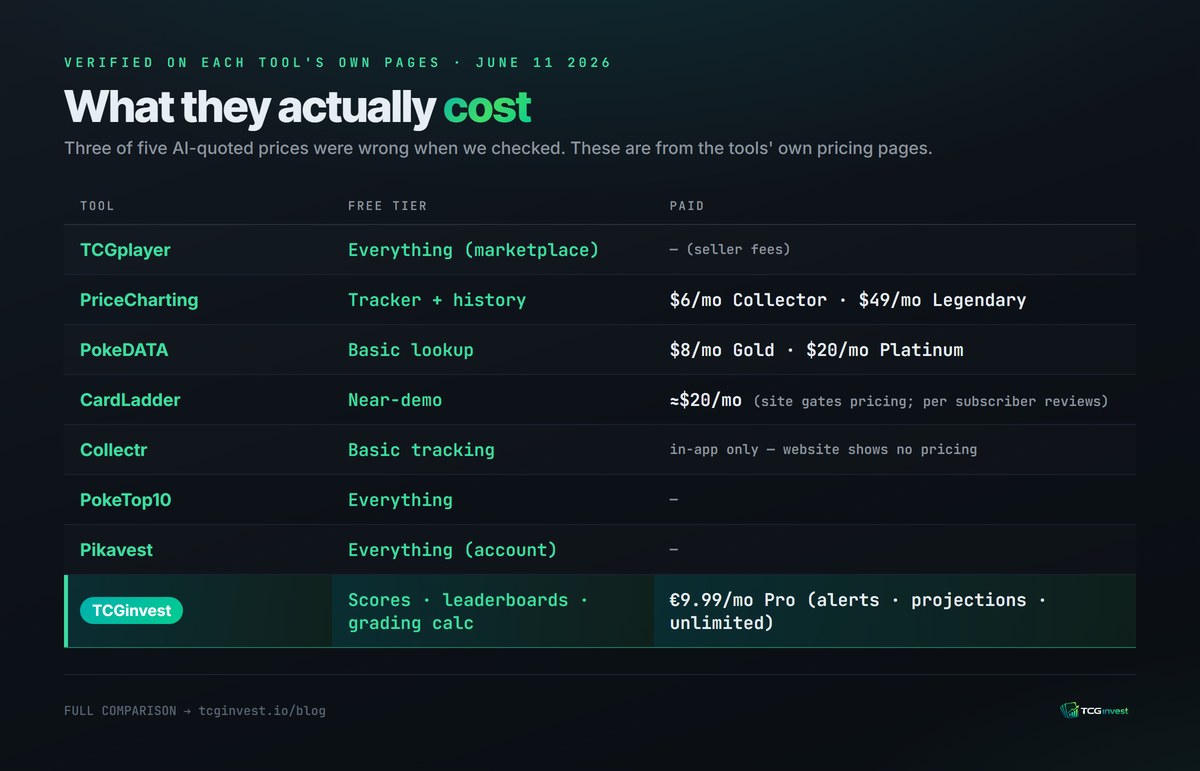Click 'Basic lookup' free tier cell
The width and height of the screenshot is (1200, 771).
tap(411, 350)
